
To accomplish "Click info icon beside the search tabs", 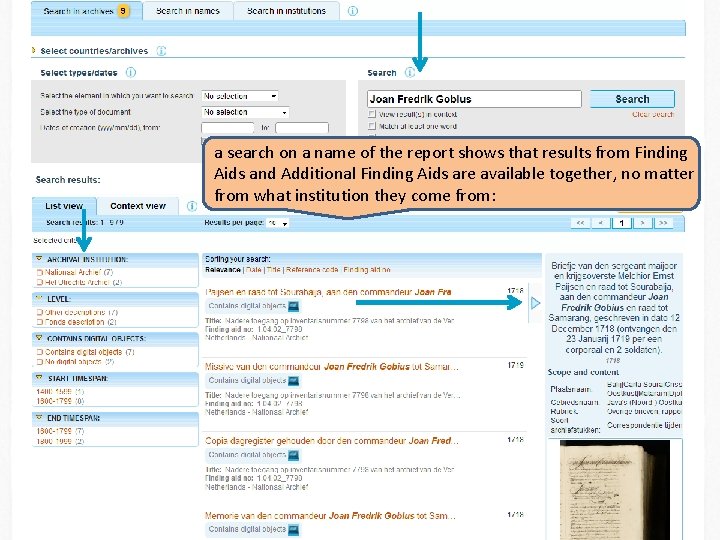I will point(352,11).
